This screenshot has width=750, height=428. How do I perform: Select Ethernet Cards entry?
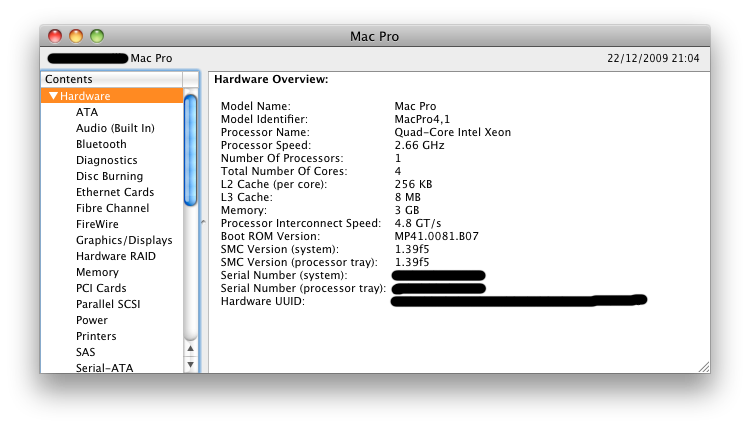[x=115, y=192]
